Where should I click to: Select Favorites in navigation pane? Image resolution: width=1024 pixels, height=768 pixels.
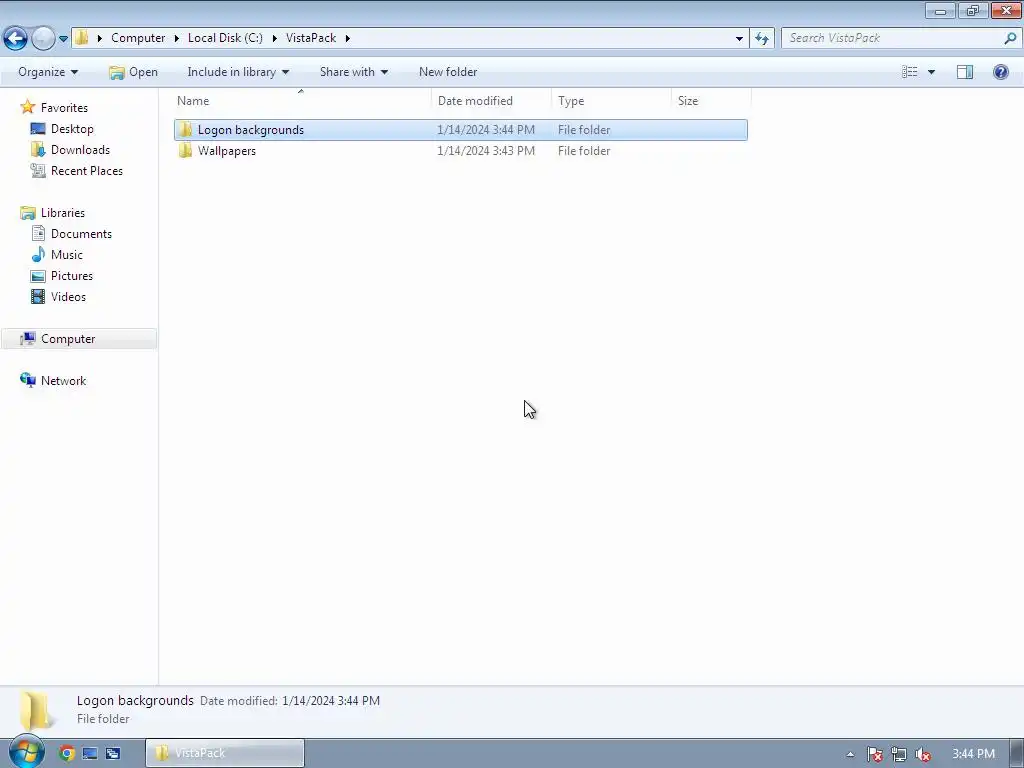click(64, 108)
